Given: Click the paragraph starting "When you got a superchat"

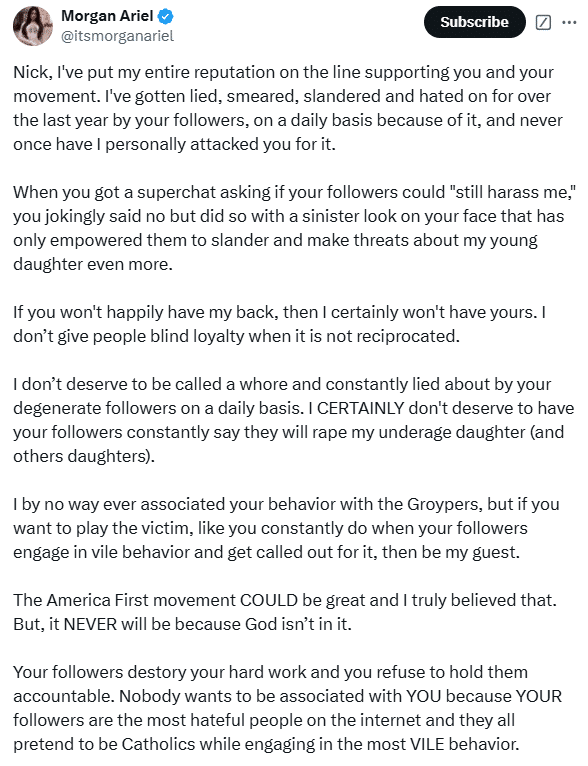Looking at the screenshot, I should 294,228.
